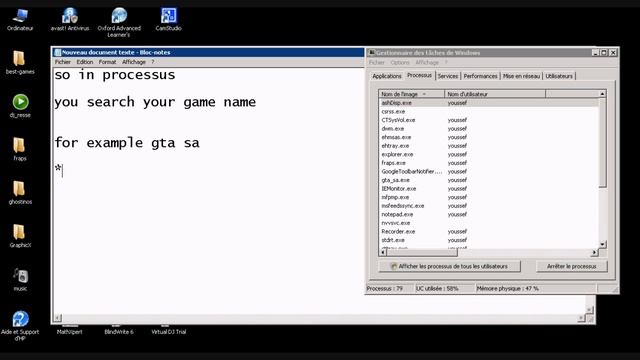Select the notepad.exe process
Image resolution: width=640 pixels, height=360 pixels.
(x=489, y=214)
